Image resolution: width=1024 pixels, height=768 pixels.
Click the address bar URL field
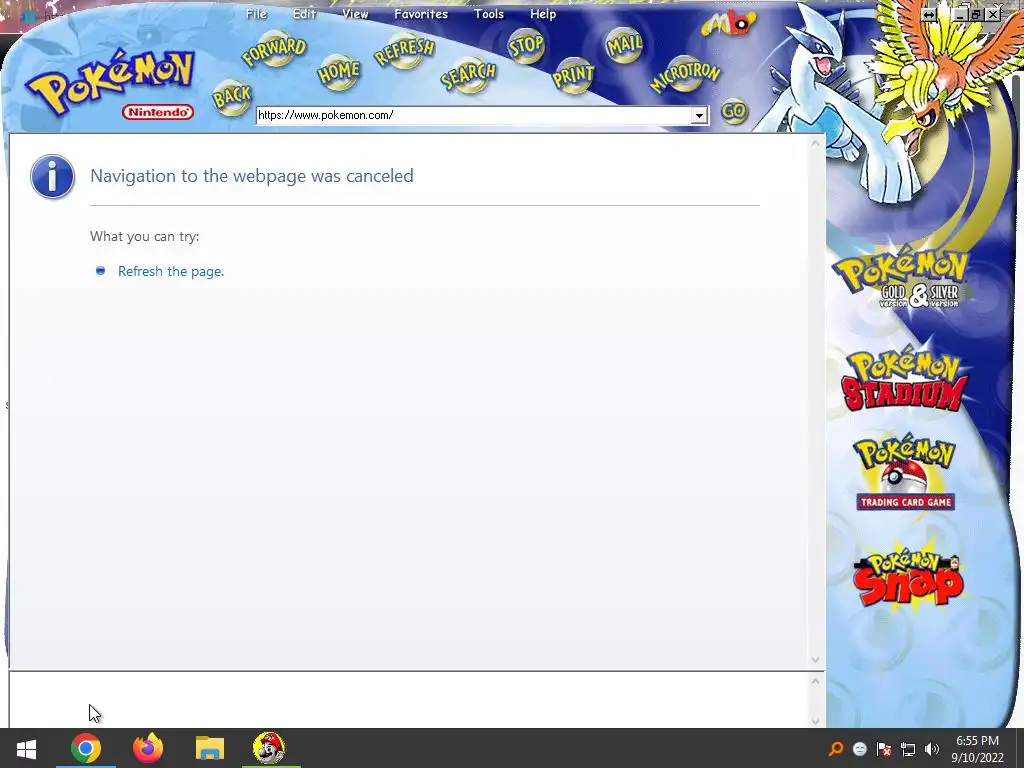[473, 116]
